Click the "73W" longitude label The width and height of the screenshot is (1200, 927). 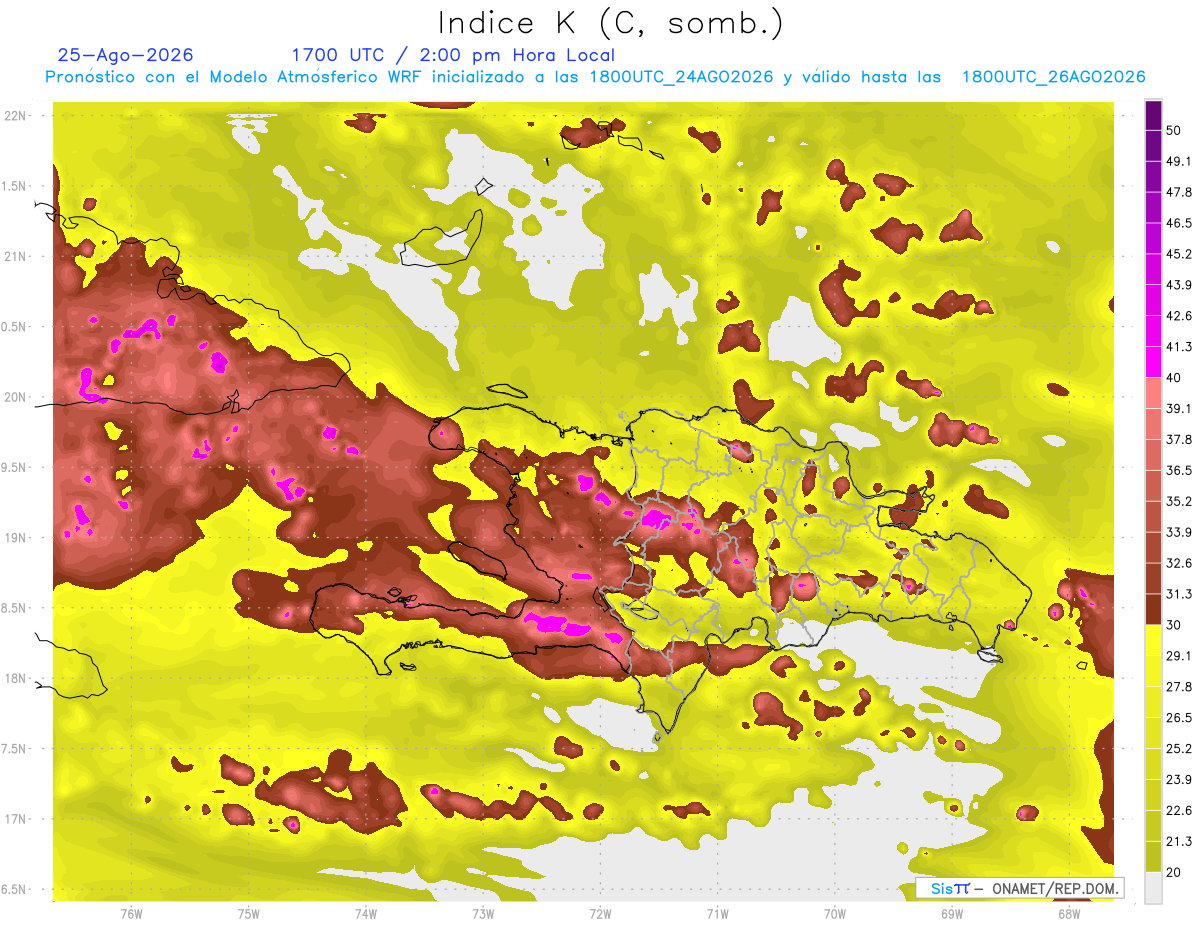coord(483,914)
